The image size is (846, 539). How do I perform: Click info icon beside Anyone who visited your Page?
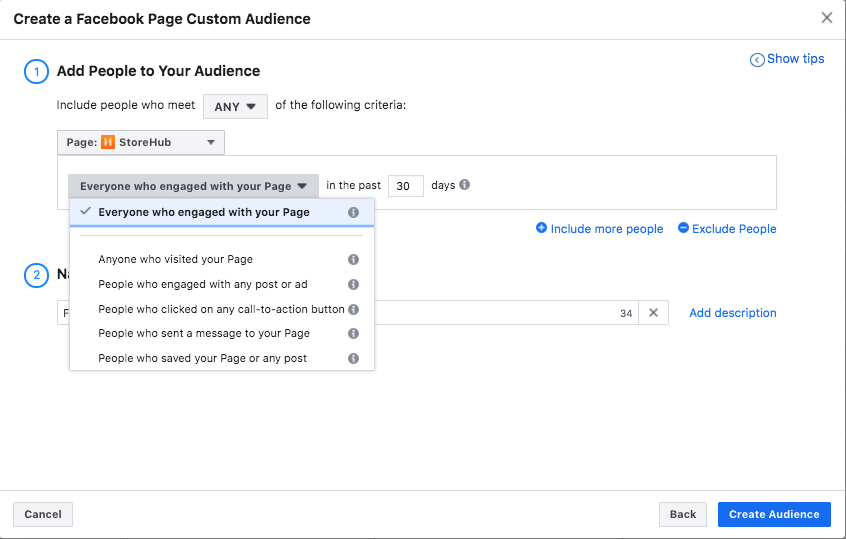(x=353, y=260)
